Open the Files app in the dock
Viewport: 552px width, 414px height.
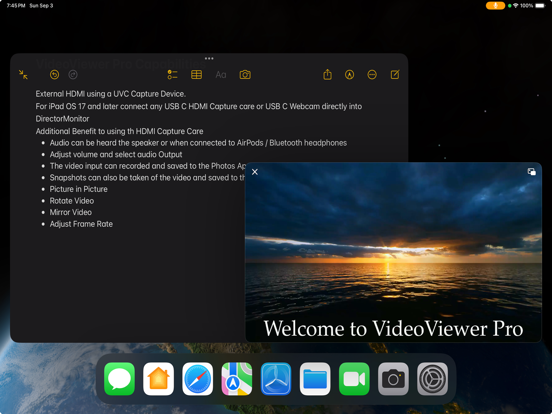click(315, 379)
